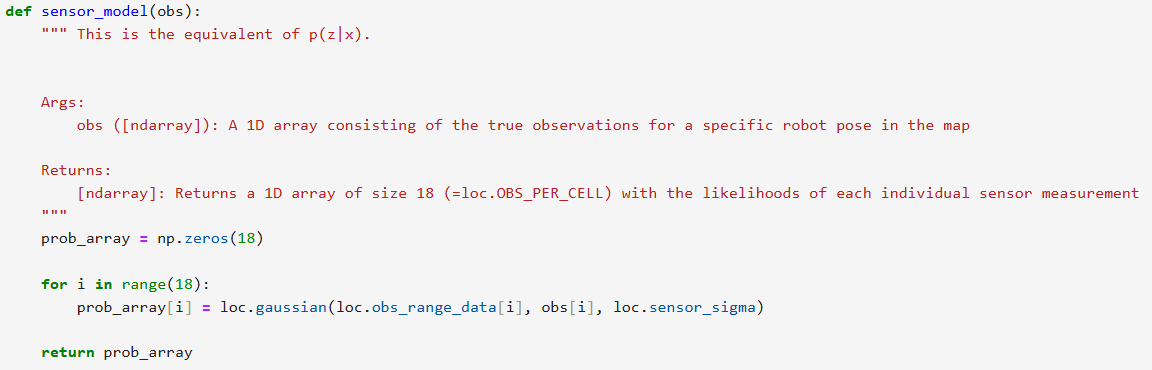
Task: Click prob_array in the return statement
Action: point(148,352)
